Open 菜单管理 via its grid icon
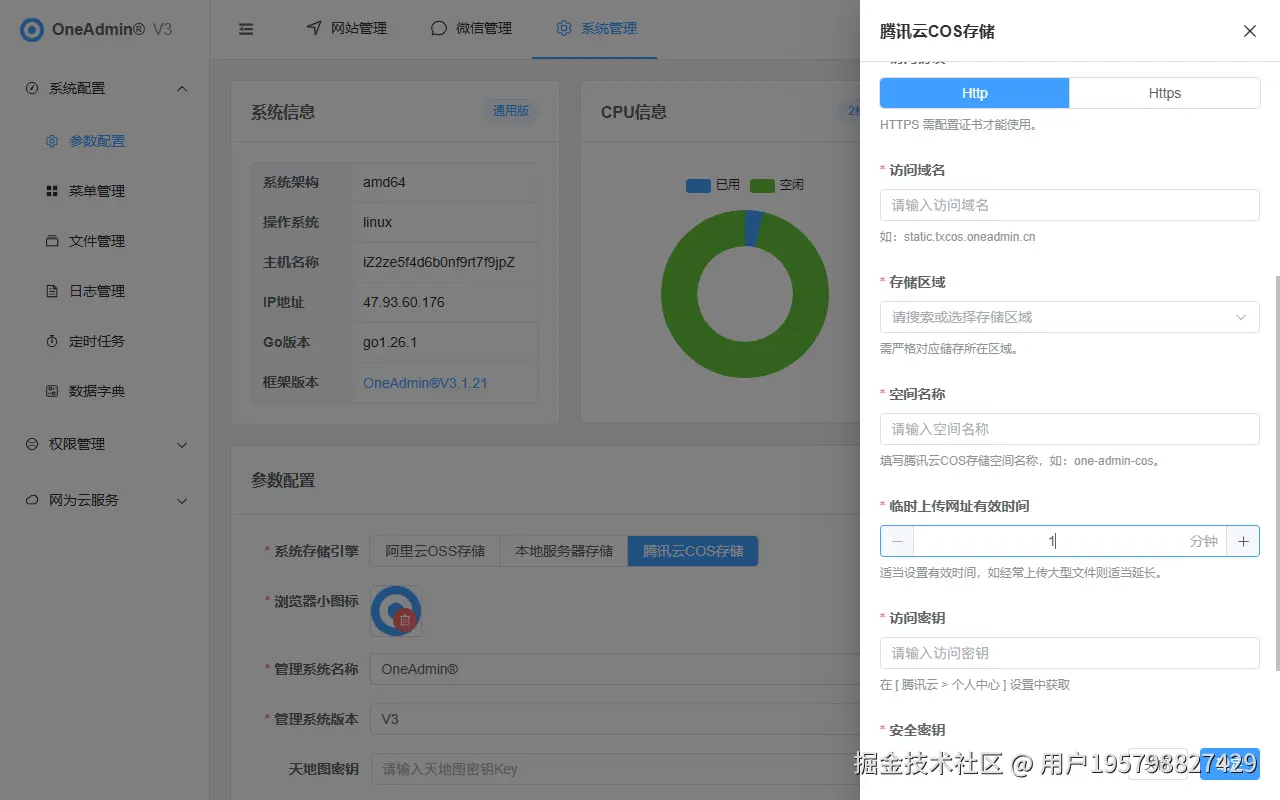 52,191
